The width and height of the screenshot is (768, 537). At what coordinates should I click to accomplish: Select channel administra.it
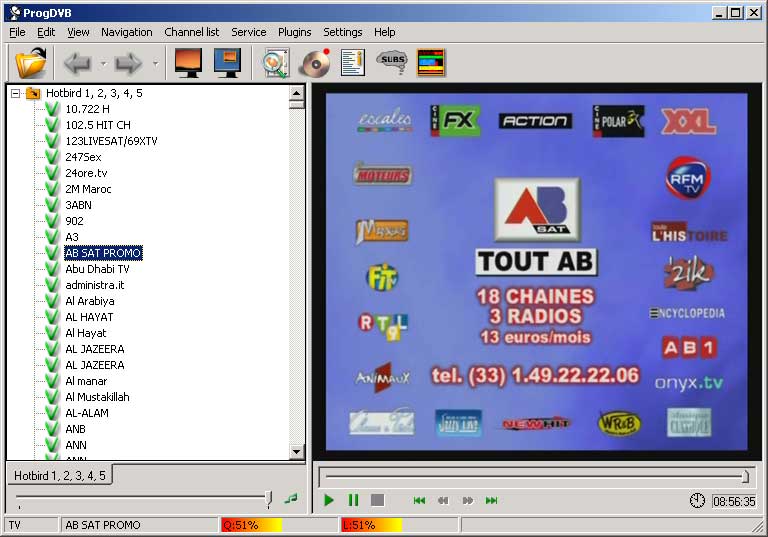95,285
